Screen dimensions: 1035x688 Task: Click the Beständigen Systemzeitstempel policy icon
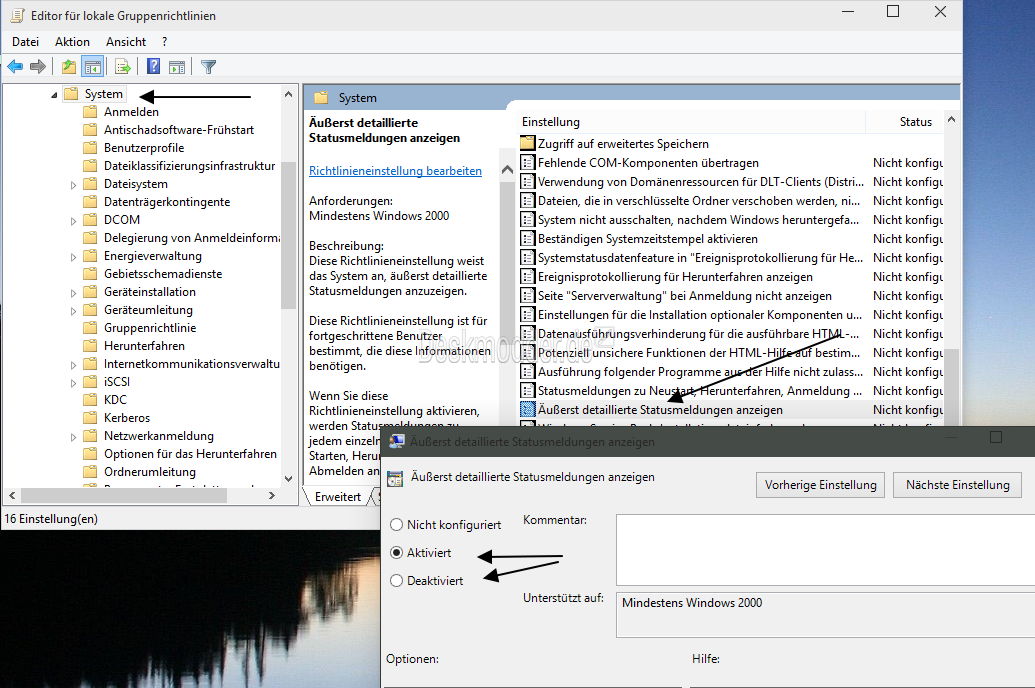(527, 238)
